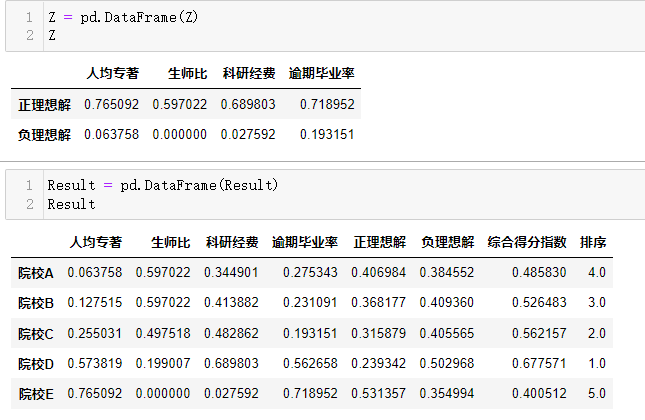Screen dimensions: 645x420
Task: Click 院校A 正理想解 value 0.406984
Action: click(x=378, y=272)
